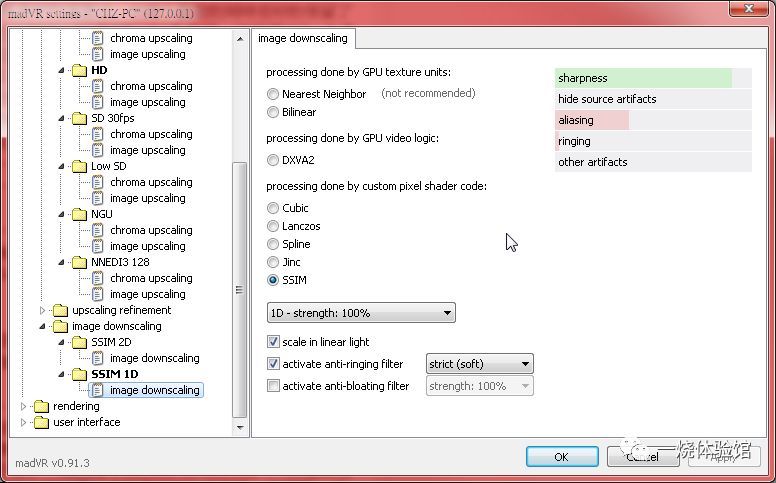
Task: Click the rendering folder icon
Action: point(42,406)
